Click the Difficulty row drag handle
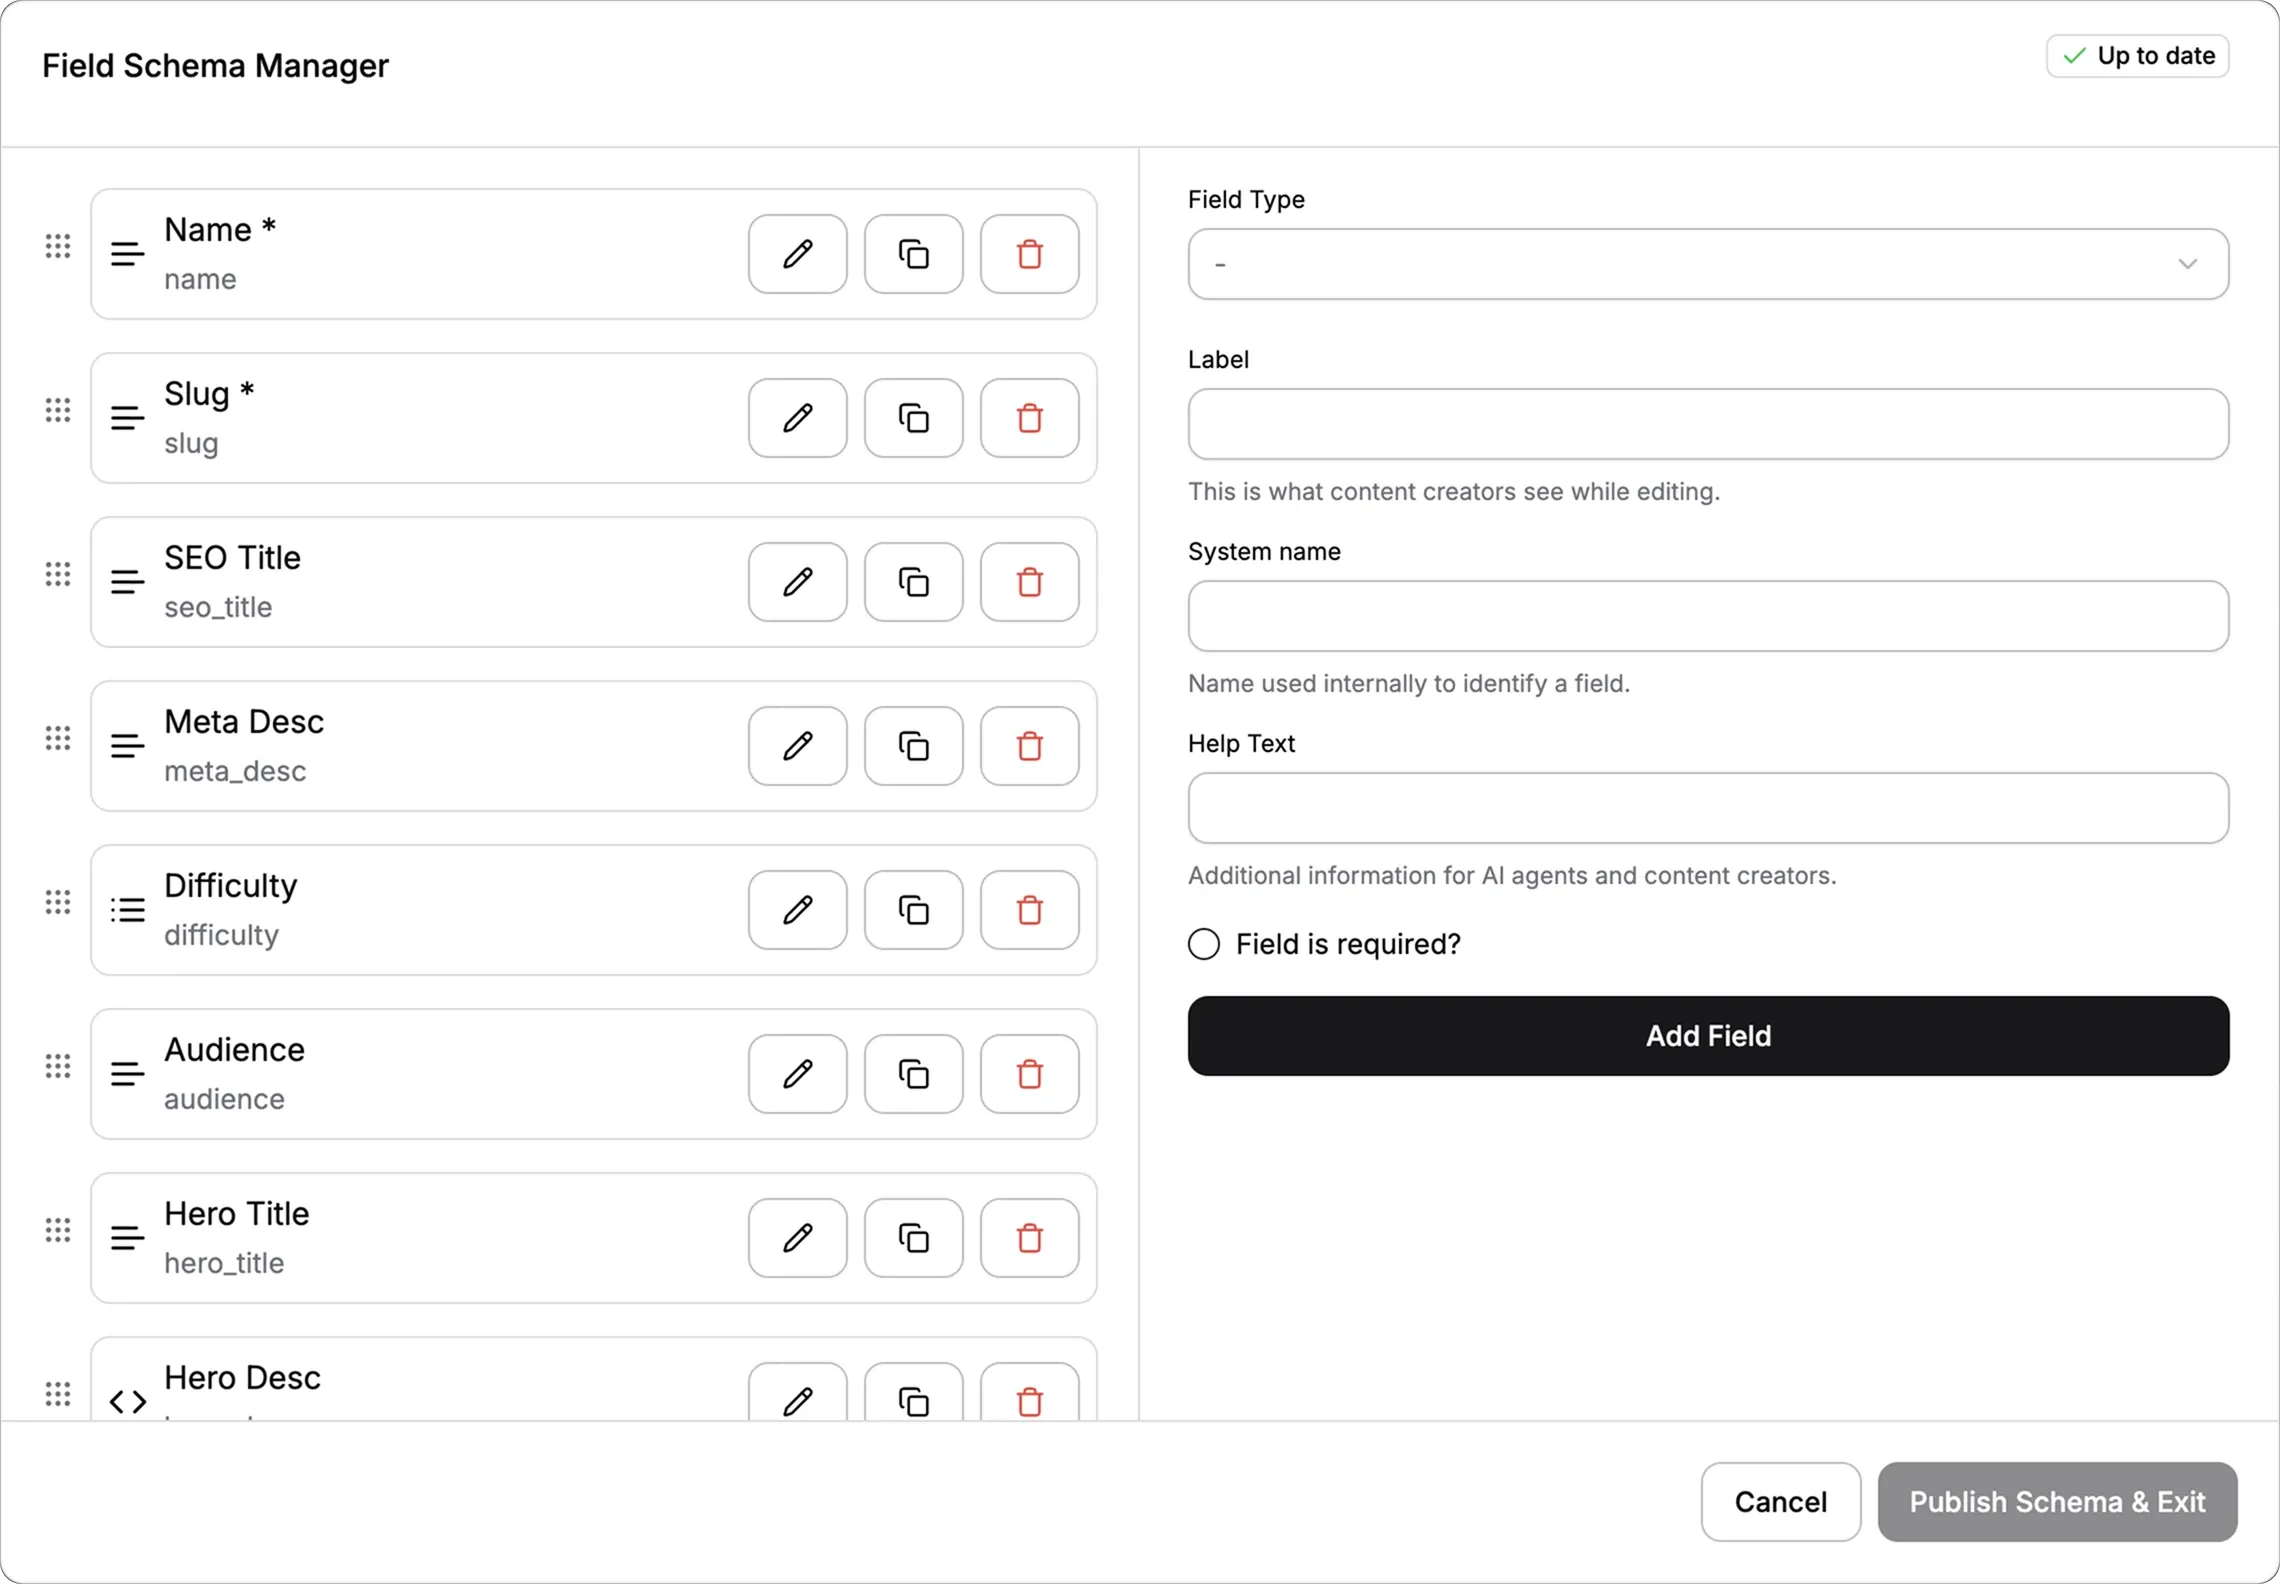The width and height of the screenshot is (2280, 1584). (x=58, y=902)
